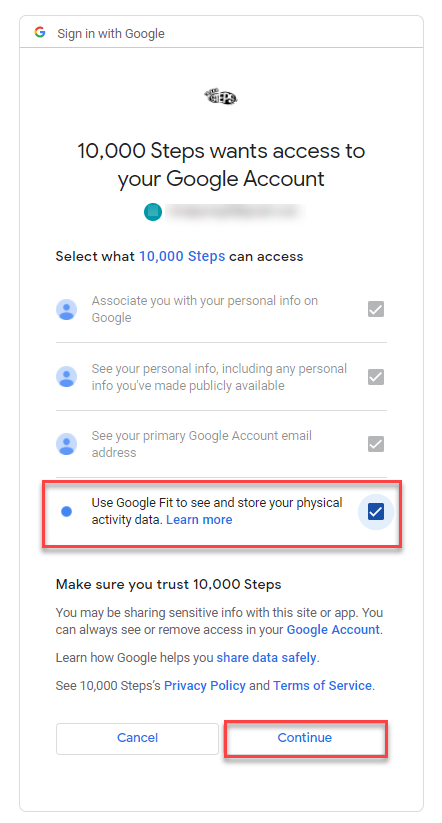Click the greyed See personal info checkbox
Image resolution: width=442 pixels, height=823 pixels.
tap(376, 376)
